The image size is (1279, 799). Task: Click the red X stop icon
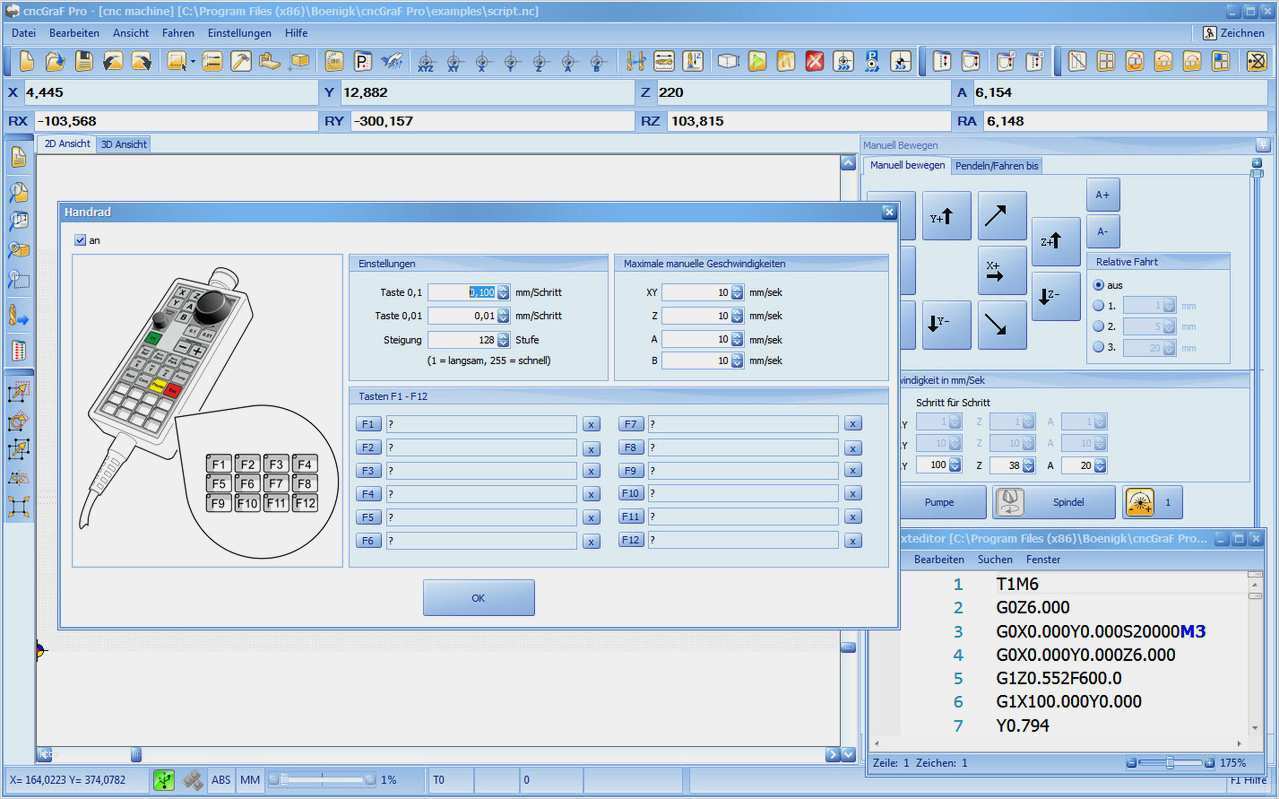pos(815,61)
